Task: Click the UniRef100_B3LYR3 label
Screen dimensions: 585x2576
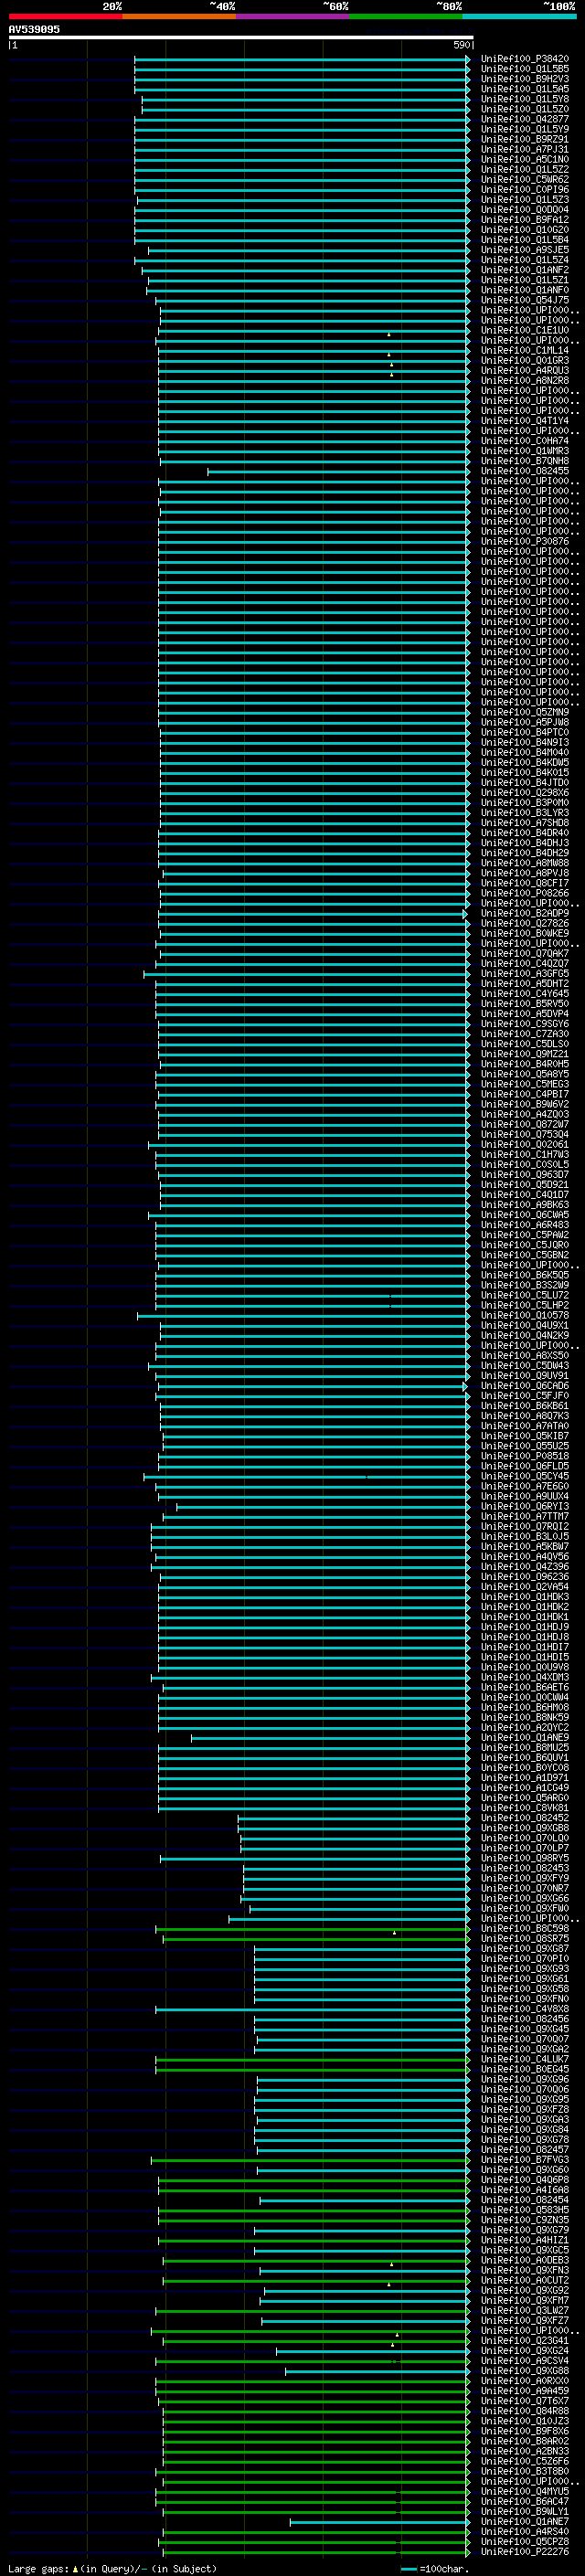Action: click(524, 813)
